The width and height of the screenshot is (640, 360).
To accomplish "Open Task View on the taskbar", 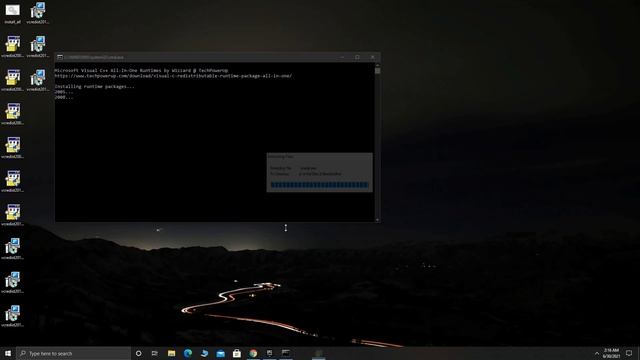I will coord(155,353).
